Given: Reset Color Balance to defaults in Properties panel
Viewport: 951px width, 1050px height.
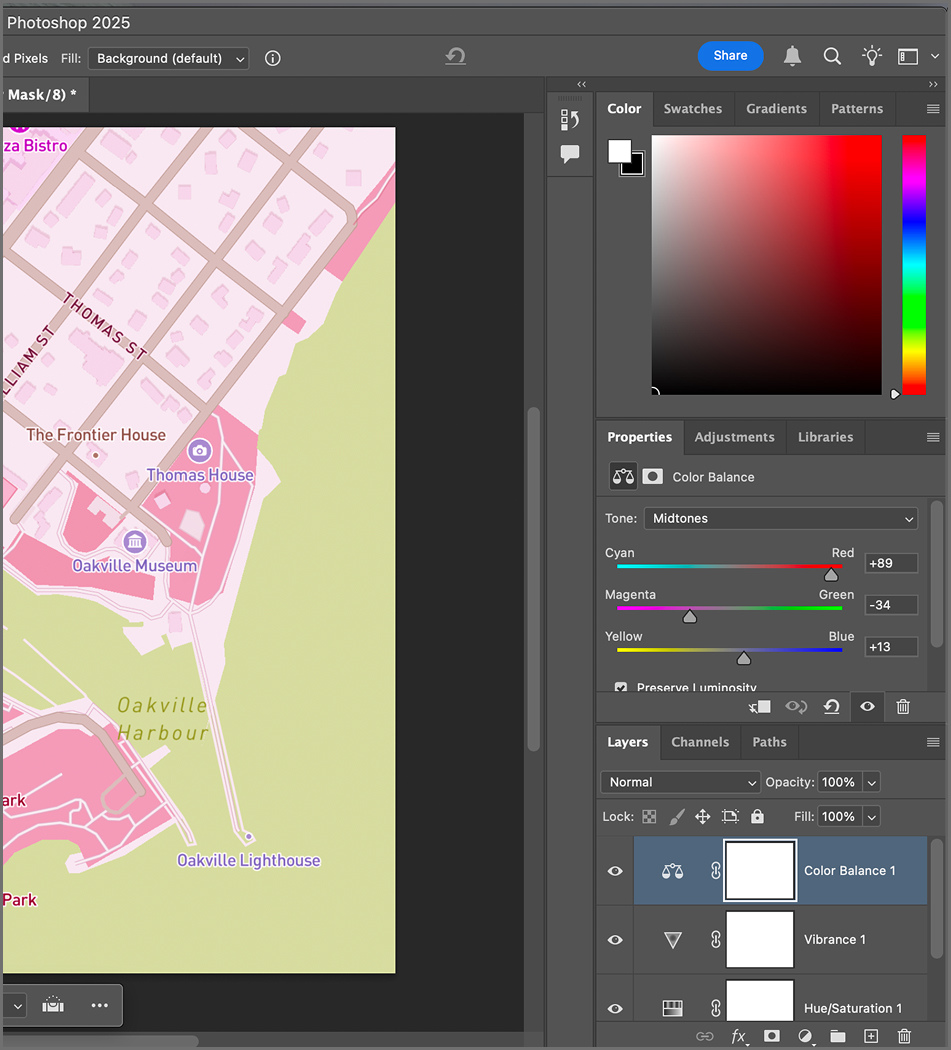Looking at the screenshot, I should pyautogui.click(x=831, y=707).
